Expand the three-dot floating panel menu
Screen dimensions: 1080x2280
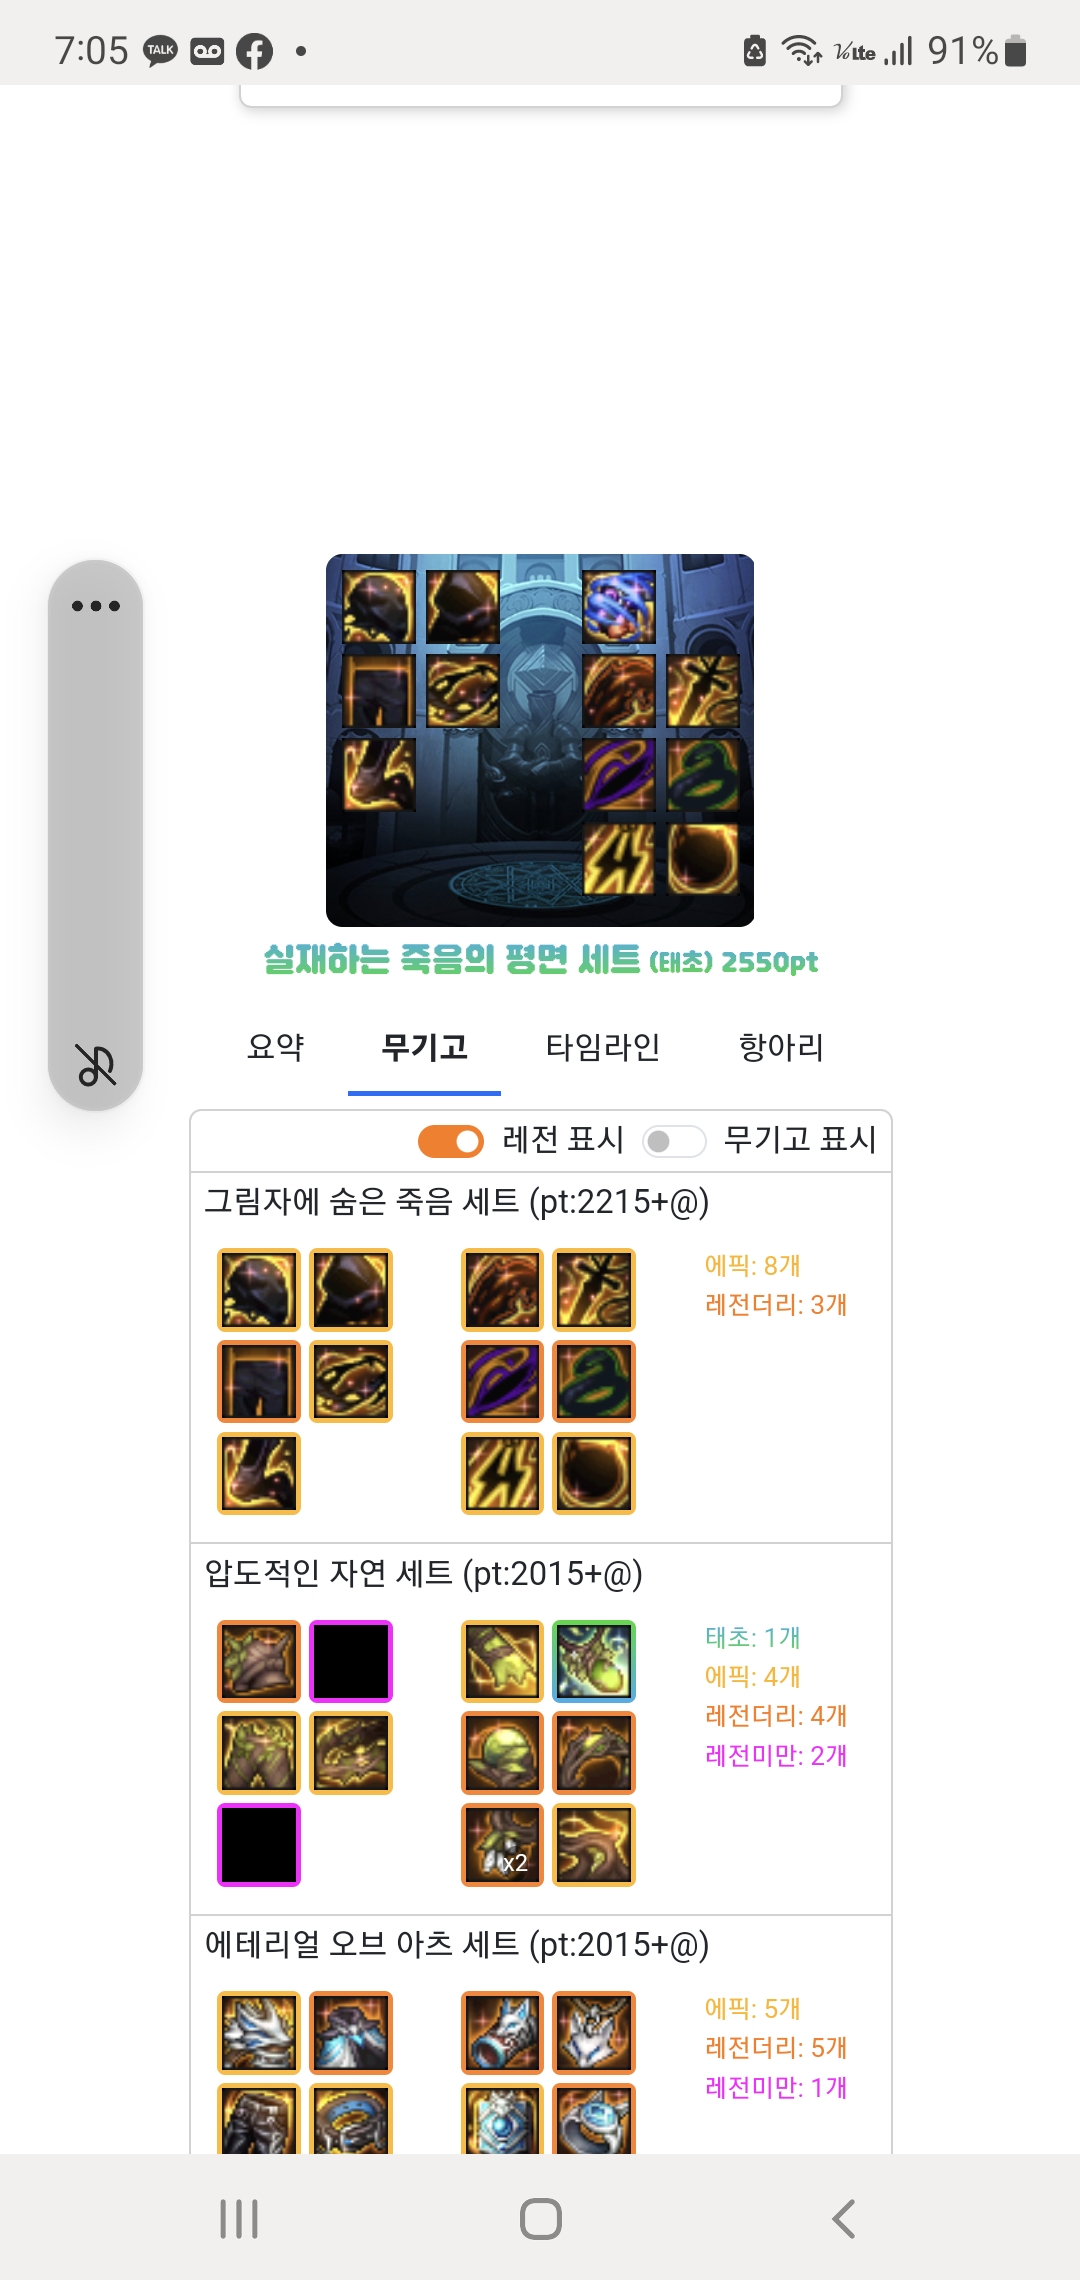point(96,606)
